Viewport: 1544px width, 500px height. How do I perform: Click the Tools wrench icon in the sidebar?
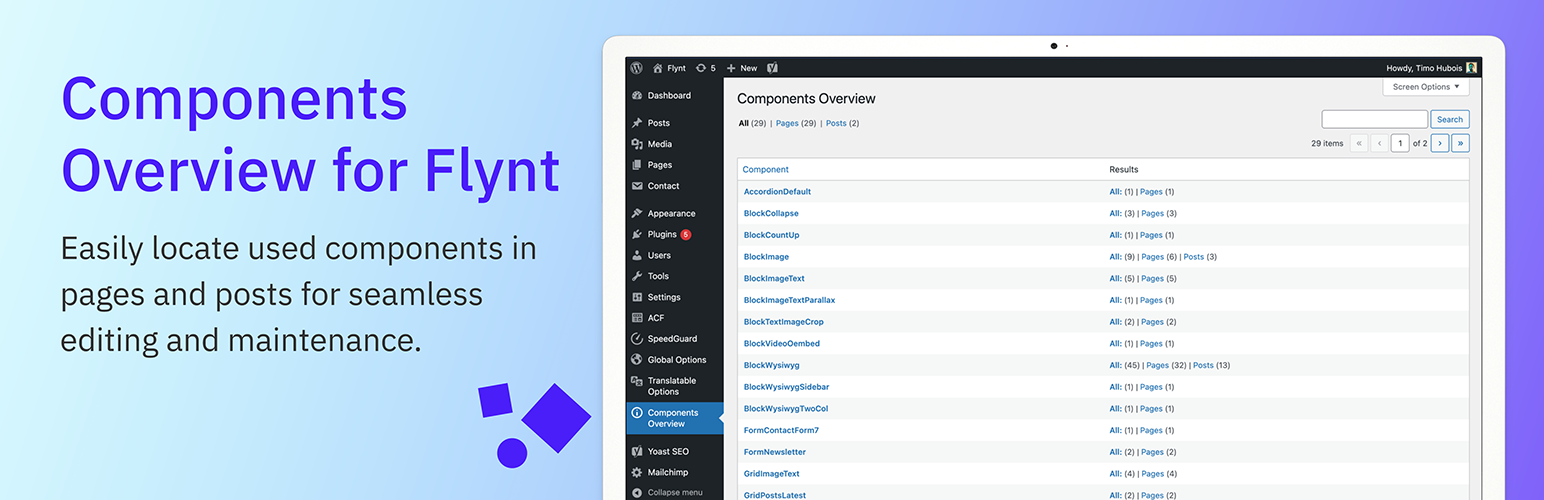click(637, 276)
